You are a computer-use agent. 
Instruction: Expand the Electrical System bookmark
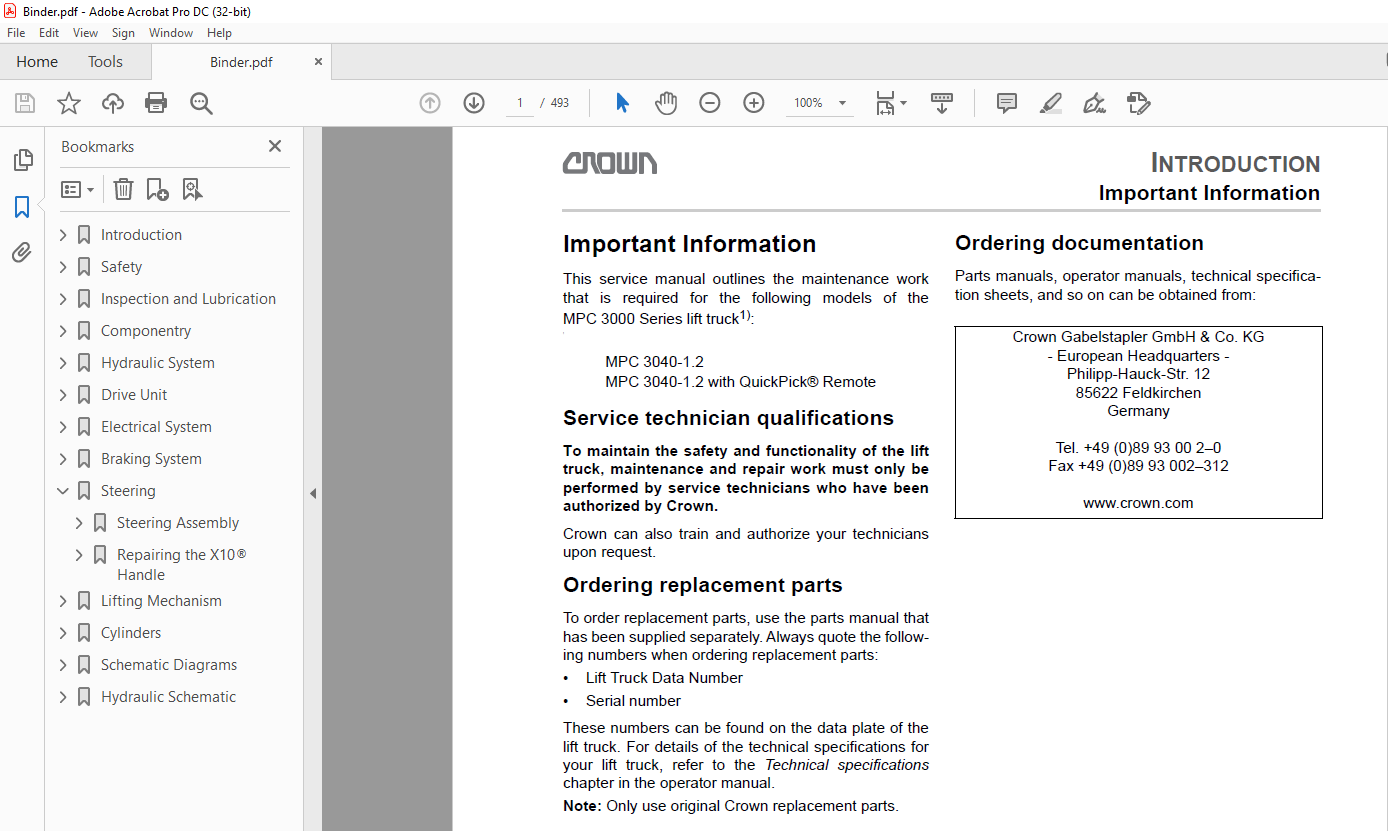pyautogui.click(x=63, y=427)
